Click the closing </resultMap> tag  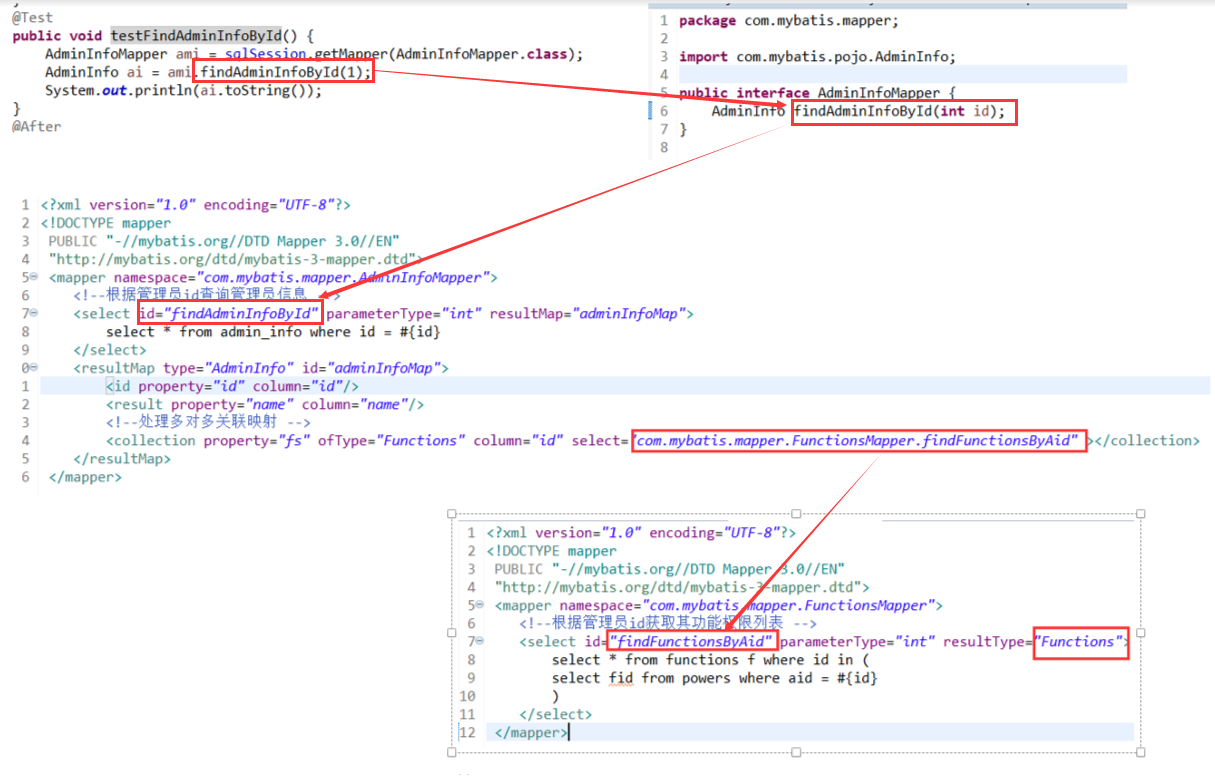[x=122, y=459]
